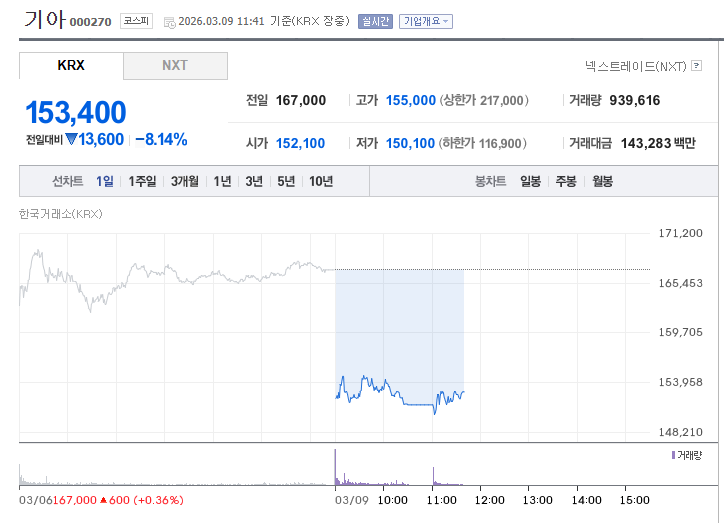This screenshot has width=724, height=523.
Task: Switch to the KRX tab
Action: [71, 66]
